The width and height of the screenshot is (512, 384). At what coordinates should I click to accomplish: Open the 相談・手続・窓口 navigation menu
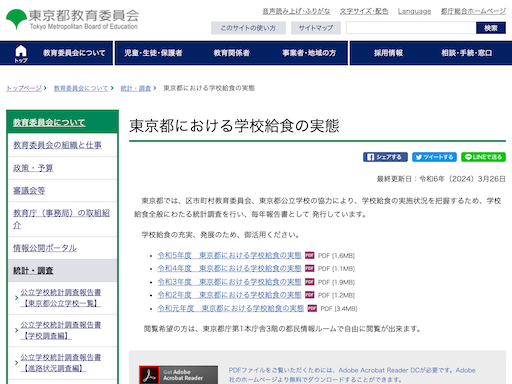pyautogui.click(x=467, y=53)
